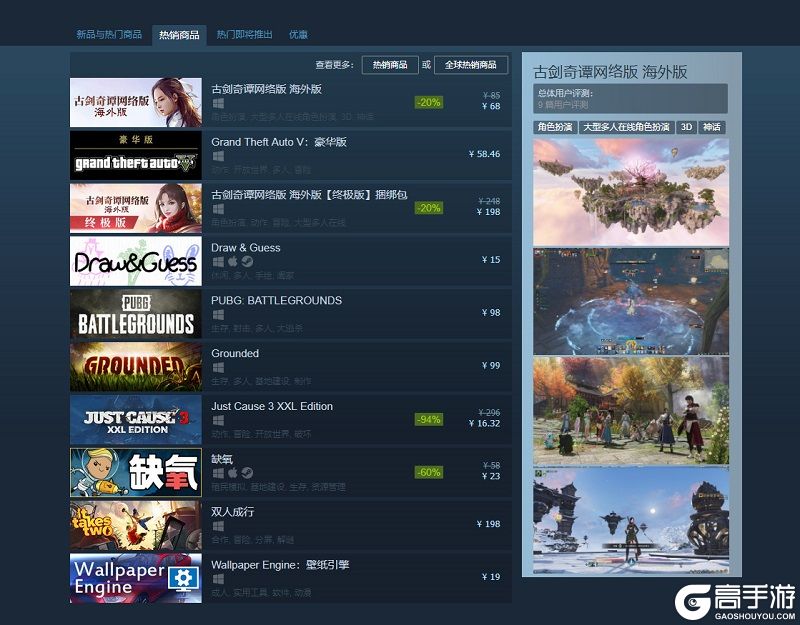
Task: Click the preview panel title 古剑奇谭网络版 海外版
Action: [x=611, y=72]
